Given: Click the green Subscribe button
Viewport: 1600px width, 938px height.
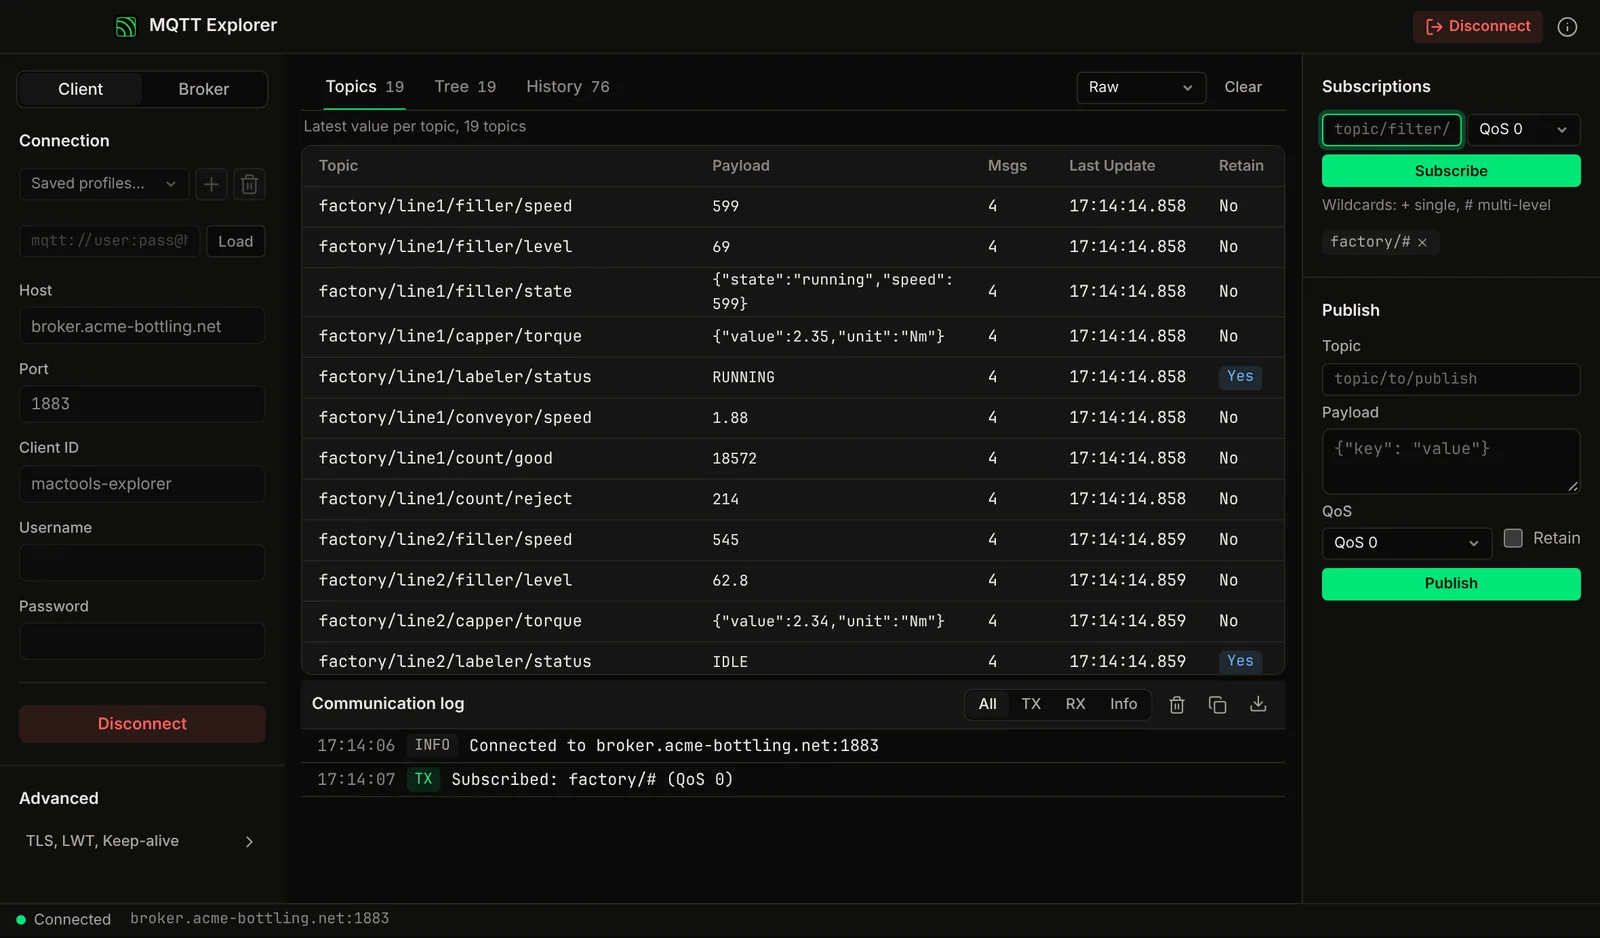Looking at the screenshot, I should pos(1451,171).
